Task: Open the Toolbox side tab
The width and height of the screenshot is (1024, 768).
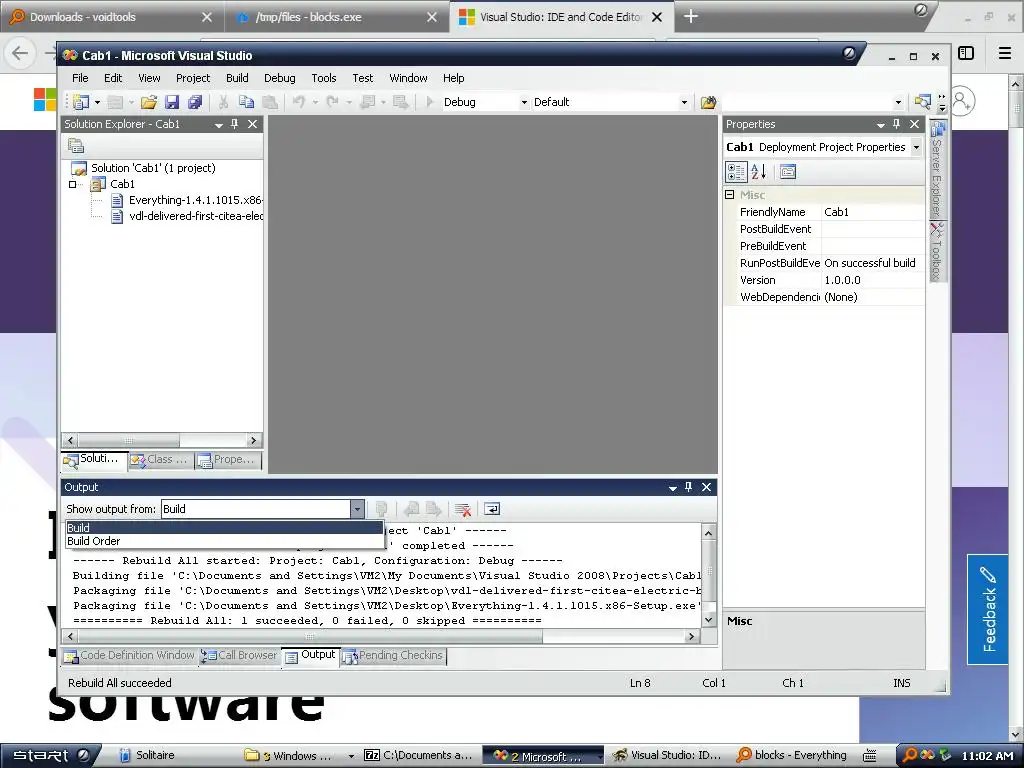Action: tap(938, 252)
